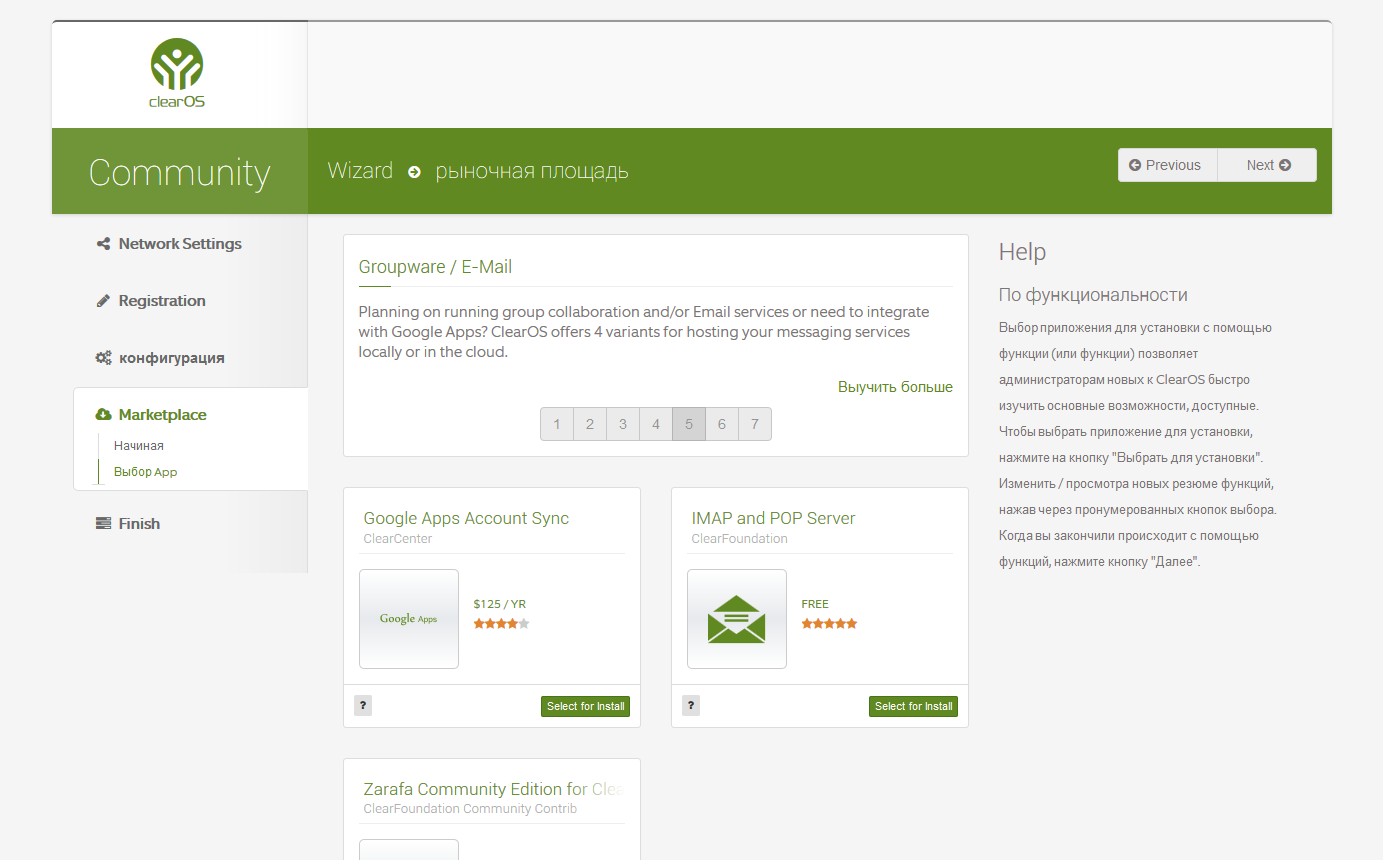Click the ClearFoundation vendor under IMAP

pyautogui.click(x=739, y=539)
